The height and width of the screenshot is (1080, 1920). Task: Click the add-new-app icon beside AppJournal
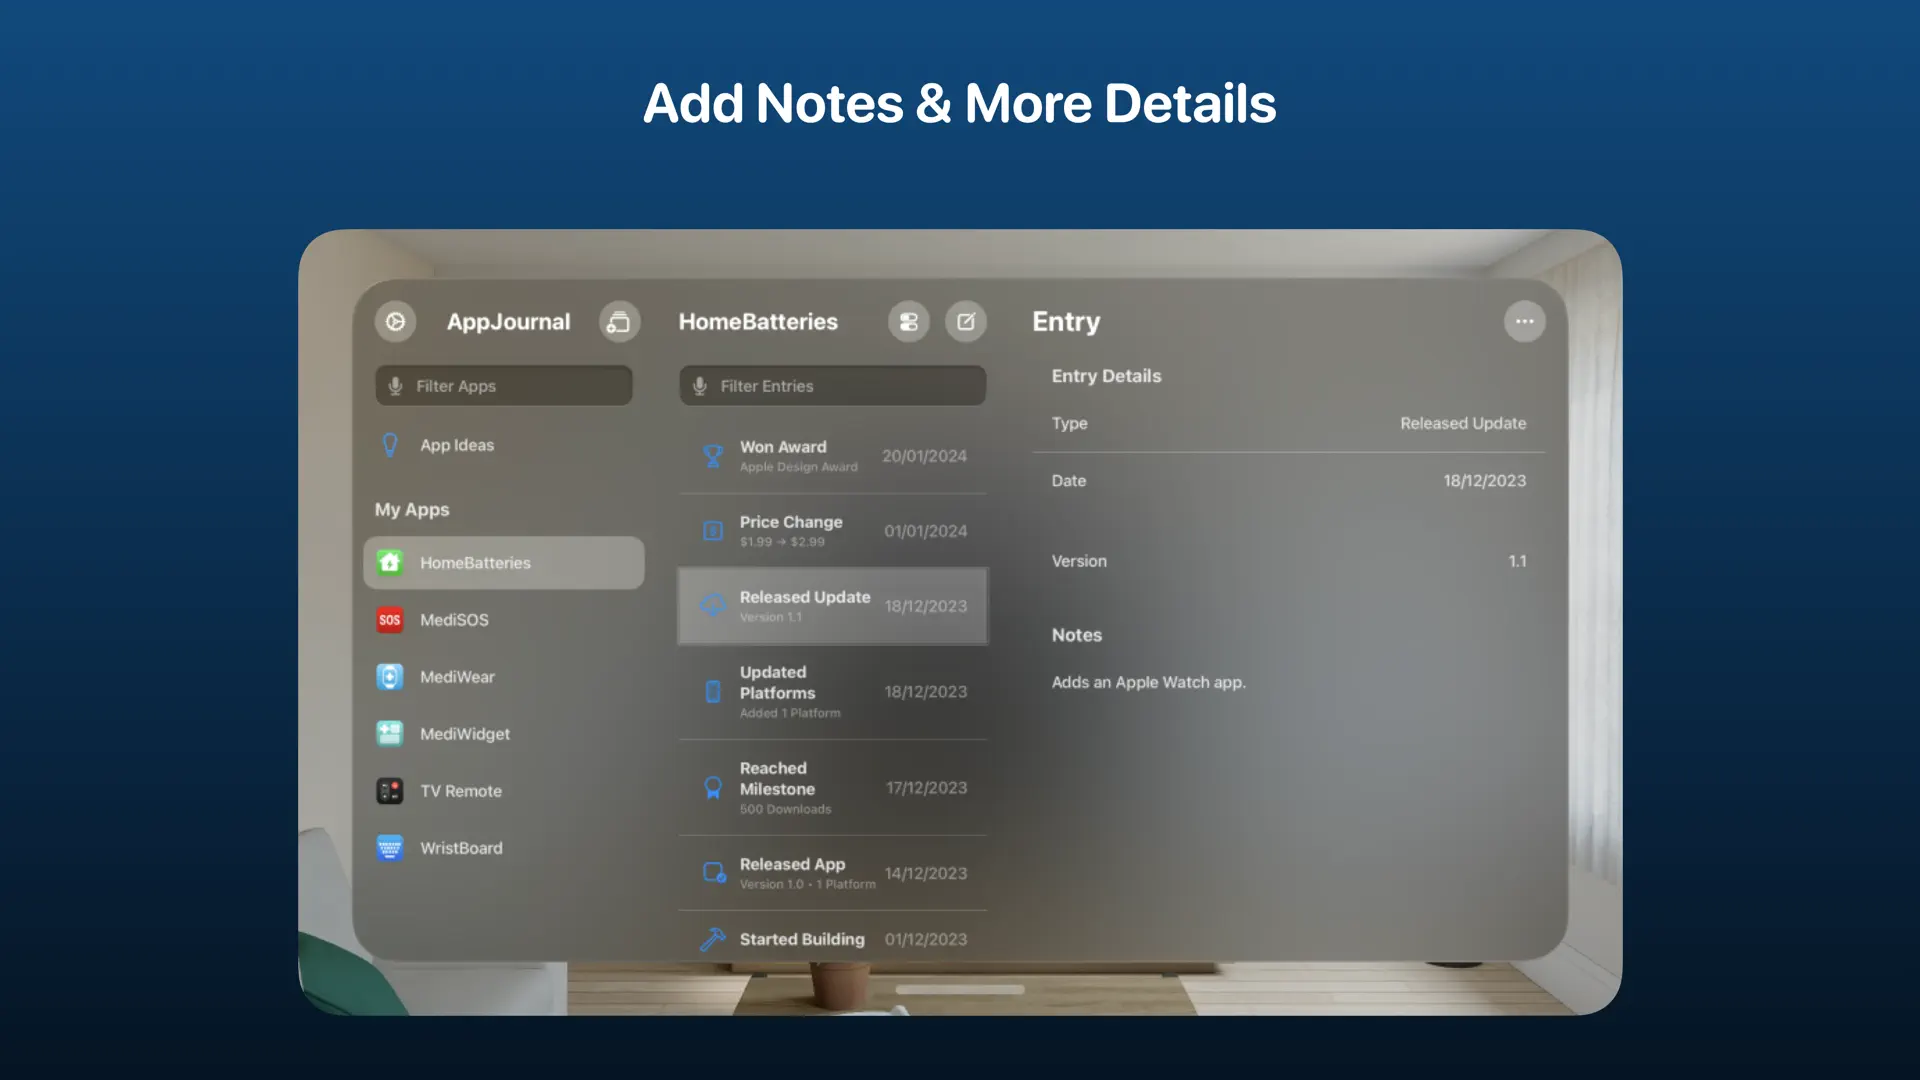[x=619, y=322]
